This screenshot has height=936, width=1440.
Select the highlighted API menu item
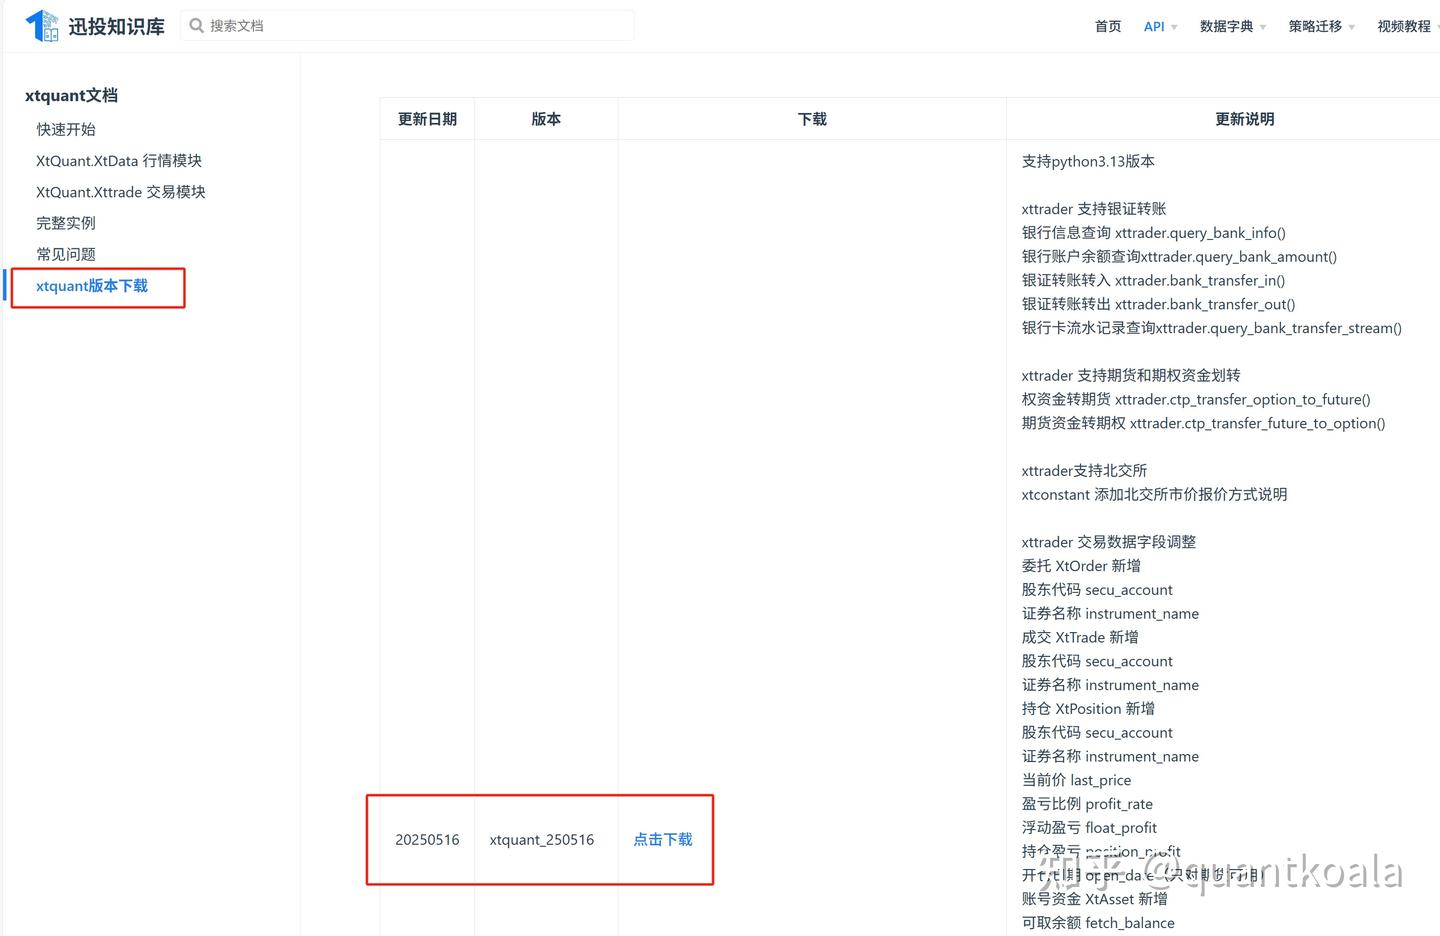pos(1153,26)
